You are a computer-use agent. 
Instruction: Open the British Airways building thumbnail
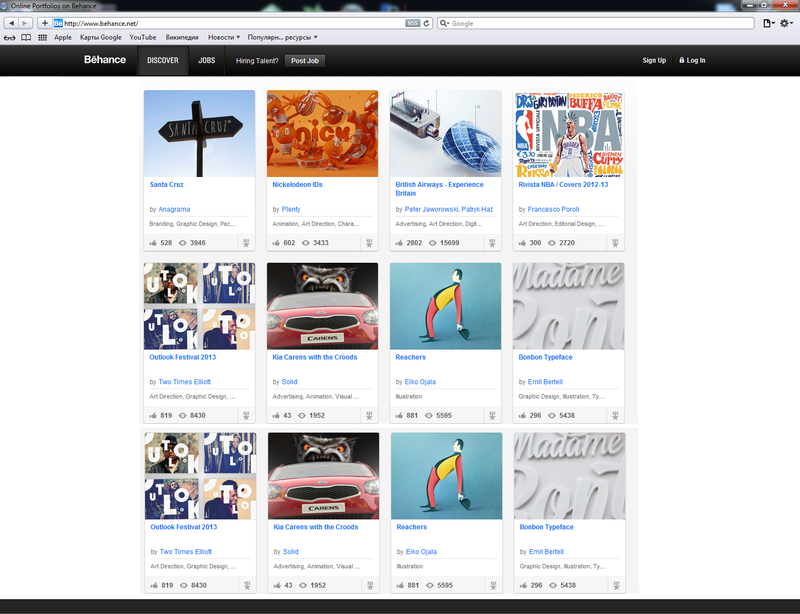[x=445, y=134]
